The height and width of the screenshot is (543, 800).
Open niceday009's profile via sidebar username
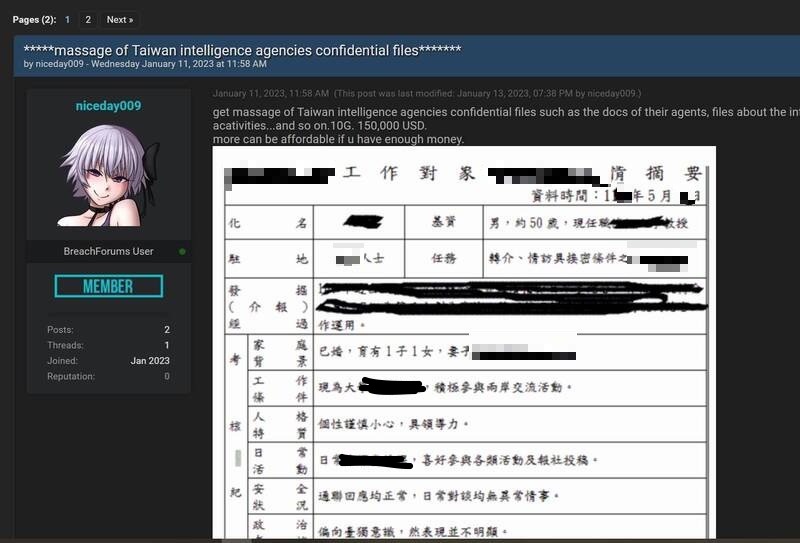click(x=108, y=106)
